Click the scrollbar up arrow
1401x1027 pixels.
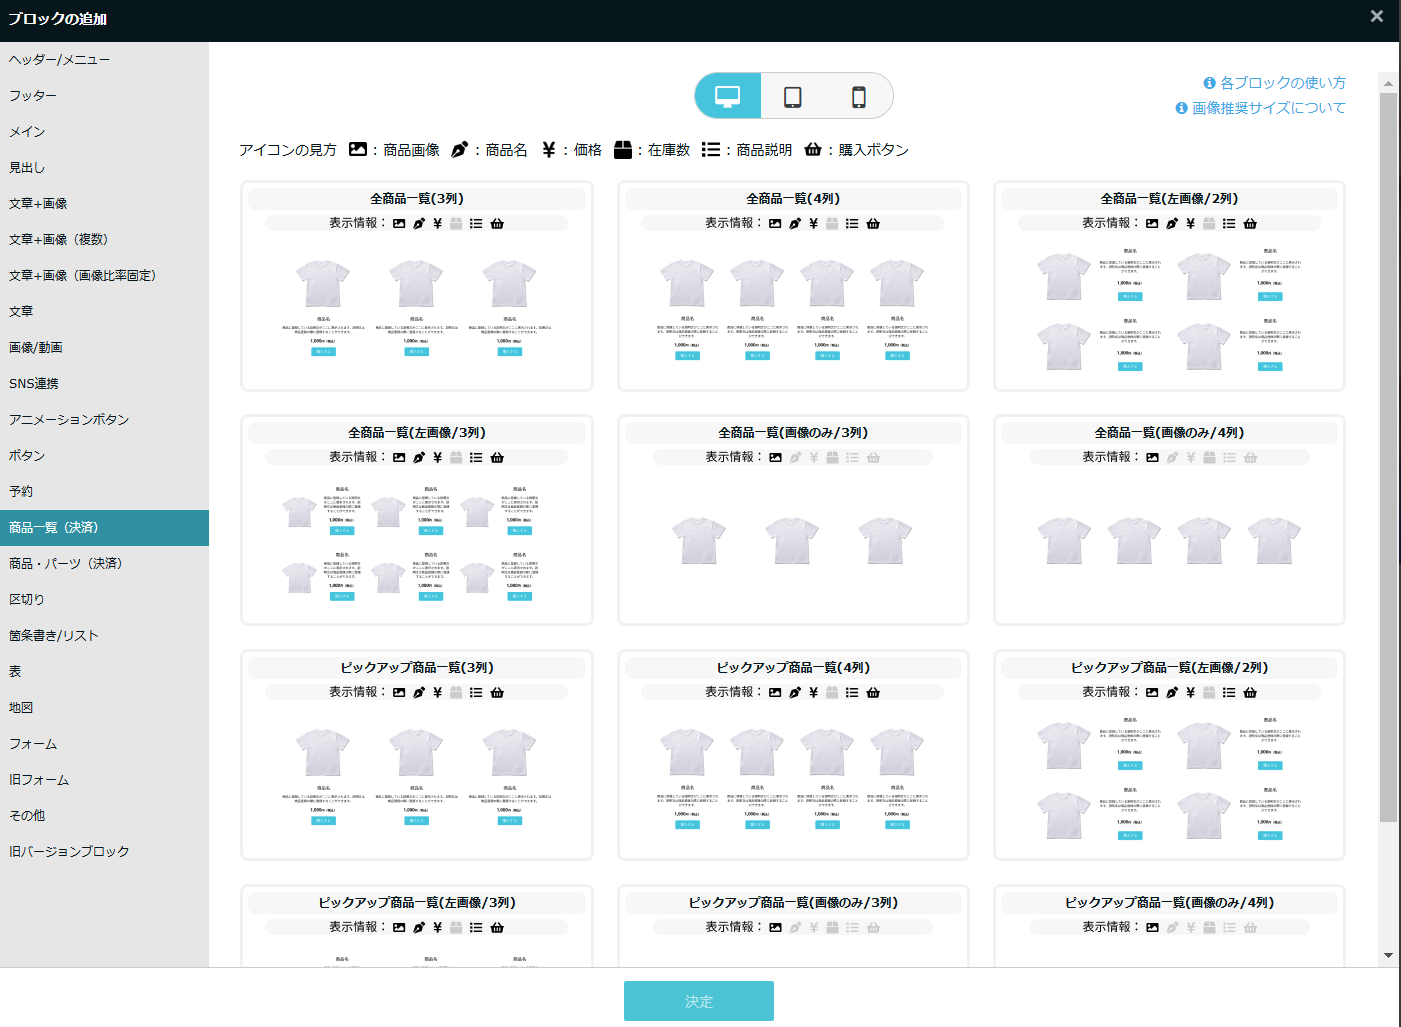(1388, 82)
